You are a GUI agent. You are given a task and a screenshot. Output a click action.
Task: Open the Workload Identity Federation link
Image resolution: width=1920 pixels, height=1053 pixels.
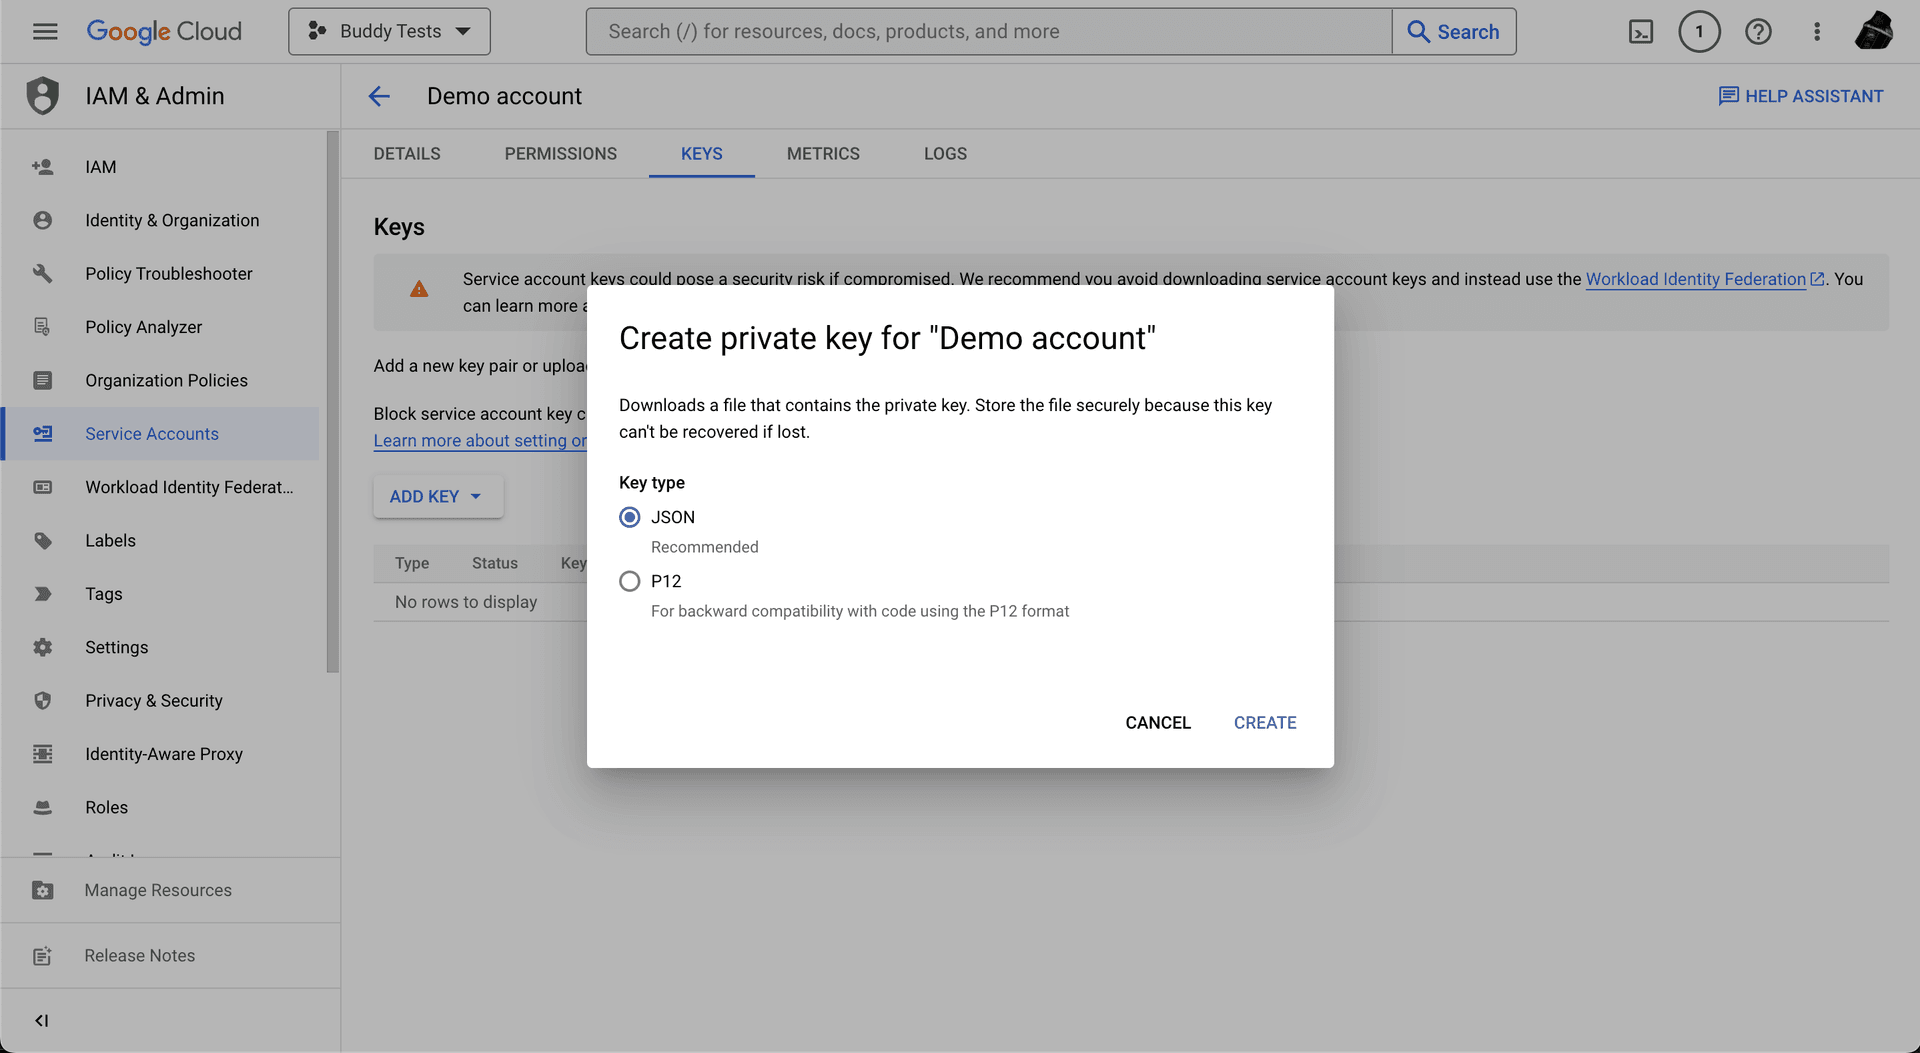[1695, 280]
